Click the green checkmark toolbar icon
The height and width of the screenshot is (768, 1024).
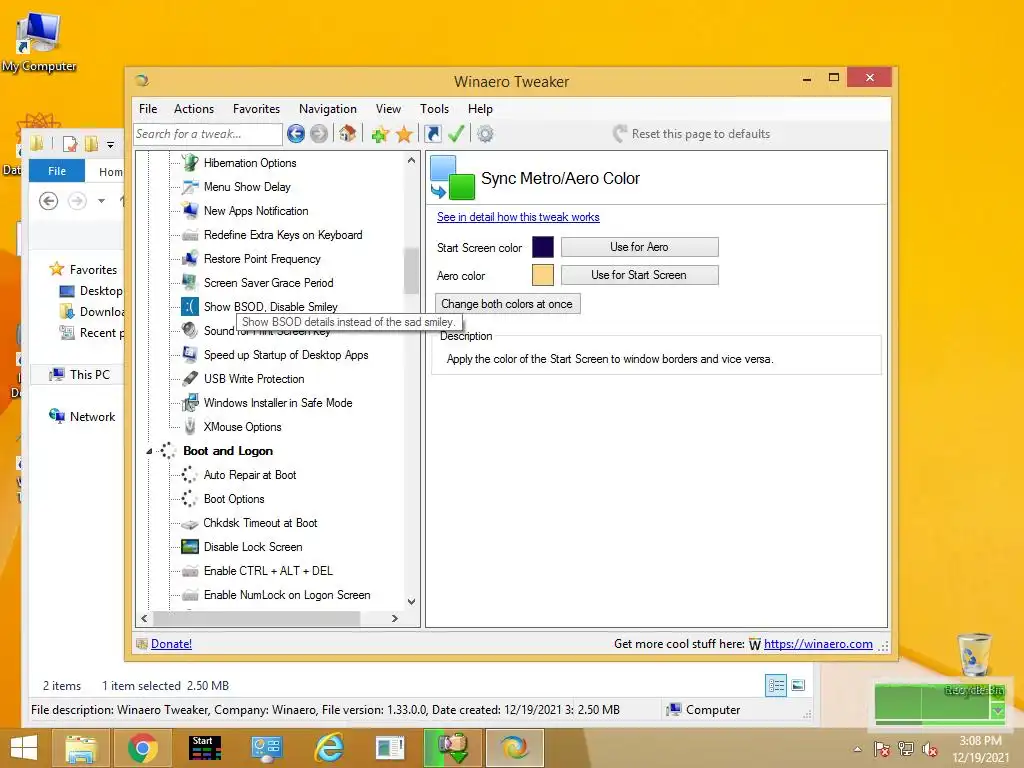coord(456,134)
